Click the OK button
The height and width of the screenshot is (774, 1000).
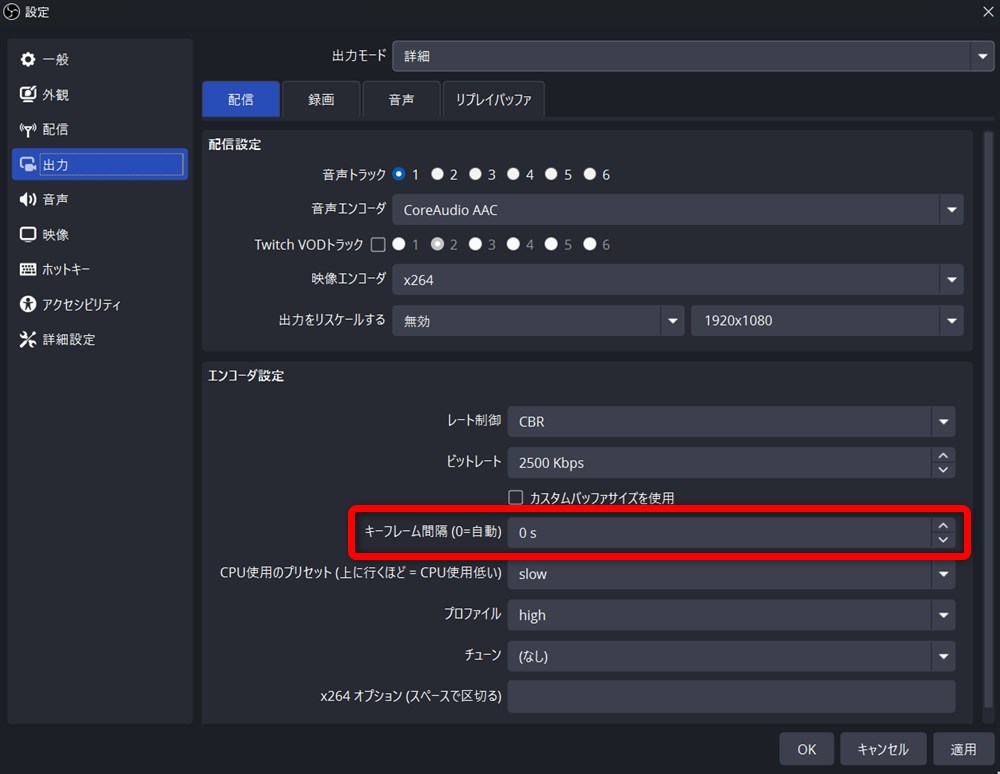807,749
